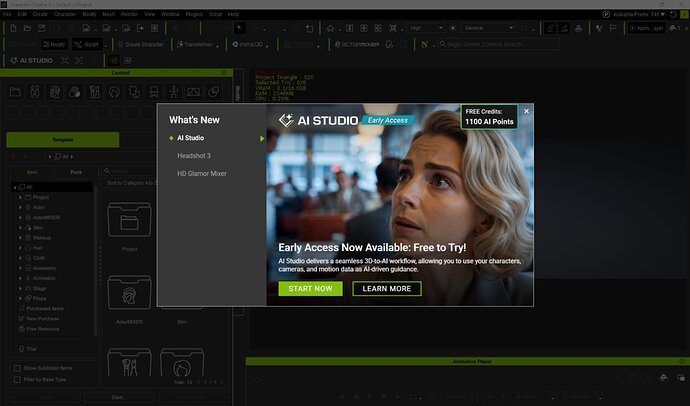690x406 pixels.
Task: Select HD Glamor Mixer in What's New list
Action: (x=202, y=174)
